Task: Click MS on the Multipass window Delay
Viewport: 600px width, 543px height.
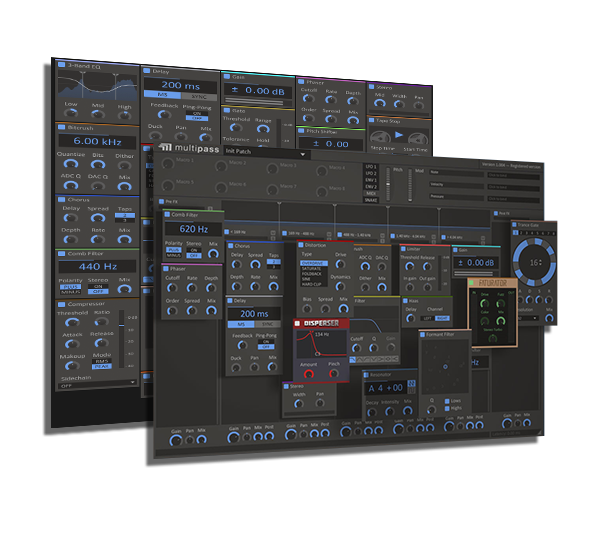Action: (241, 324)
